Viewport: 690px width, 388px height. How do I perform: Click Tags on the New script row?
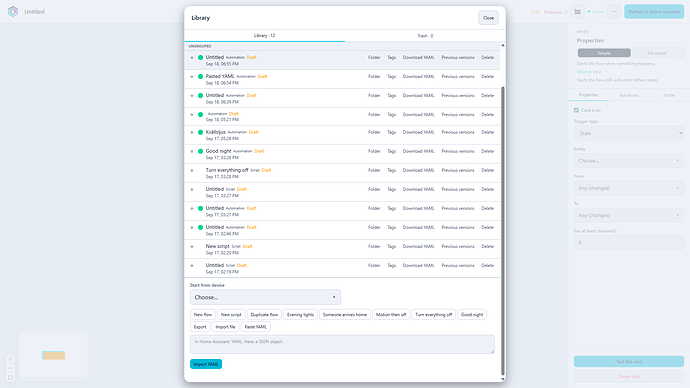pyautogui.click(x=392, y=246)
